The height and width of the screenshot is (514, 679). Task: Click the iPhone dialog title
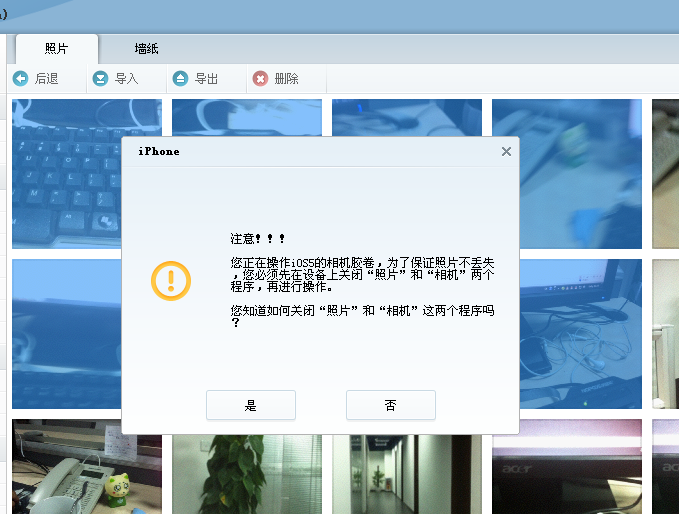(x=158, y=151)
